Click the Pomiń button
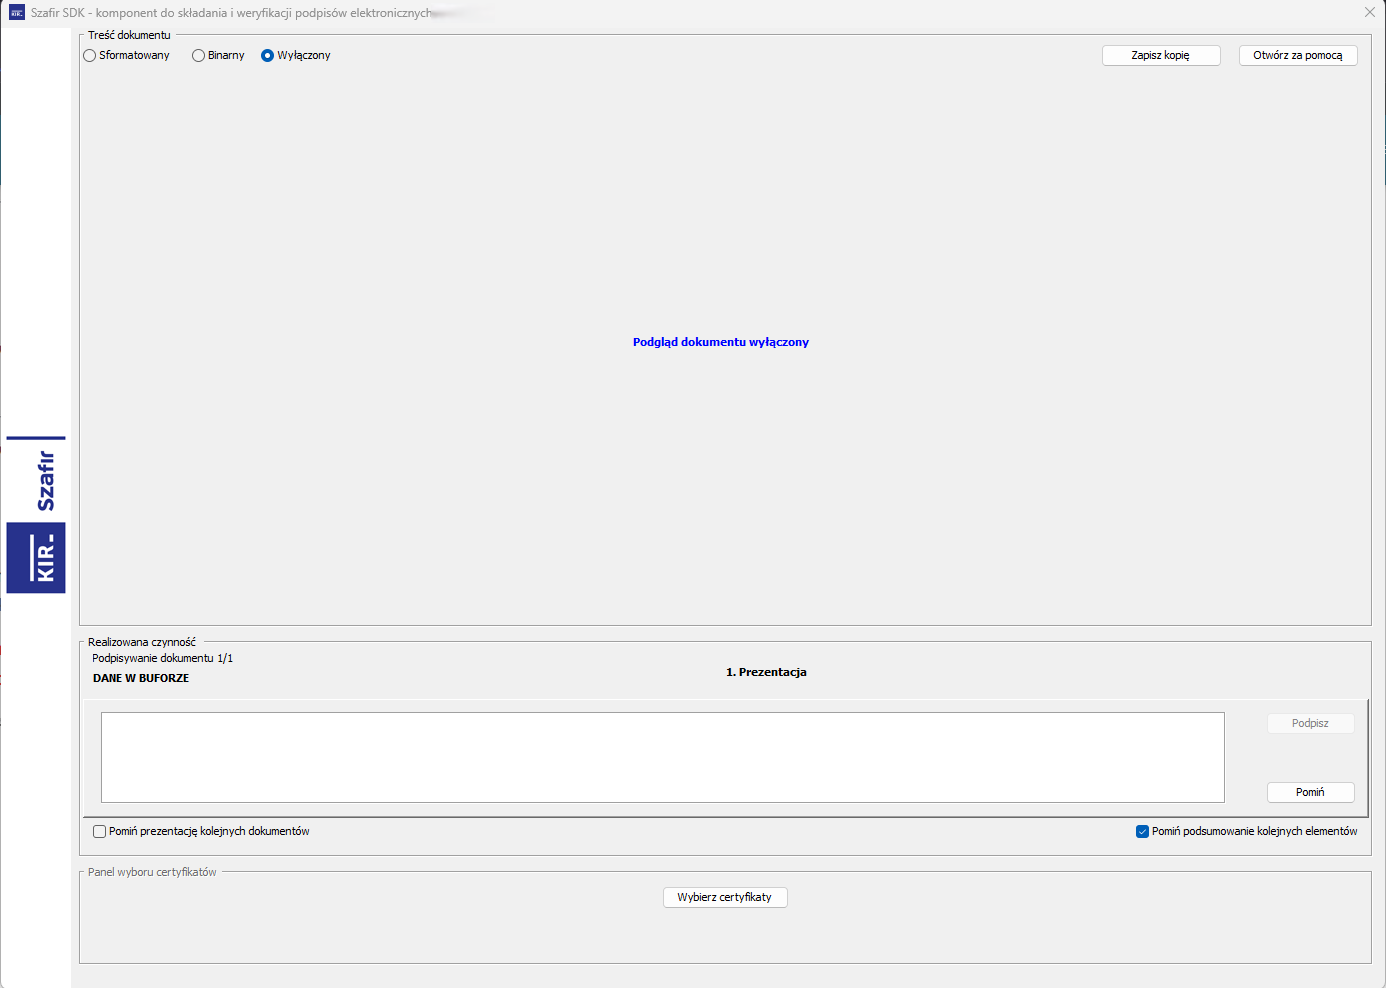The height and width of the screenshot is (988, 1386). click(1310, 792)
